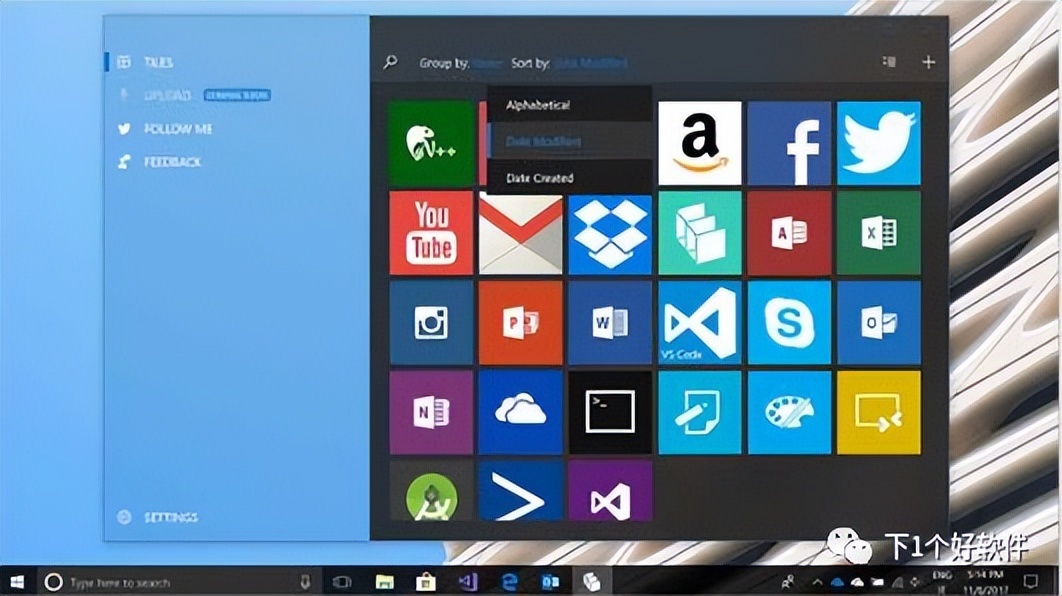Open the Skype tile

[x=789, y=323]
